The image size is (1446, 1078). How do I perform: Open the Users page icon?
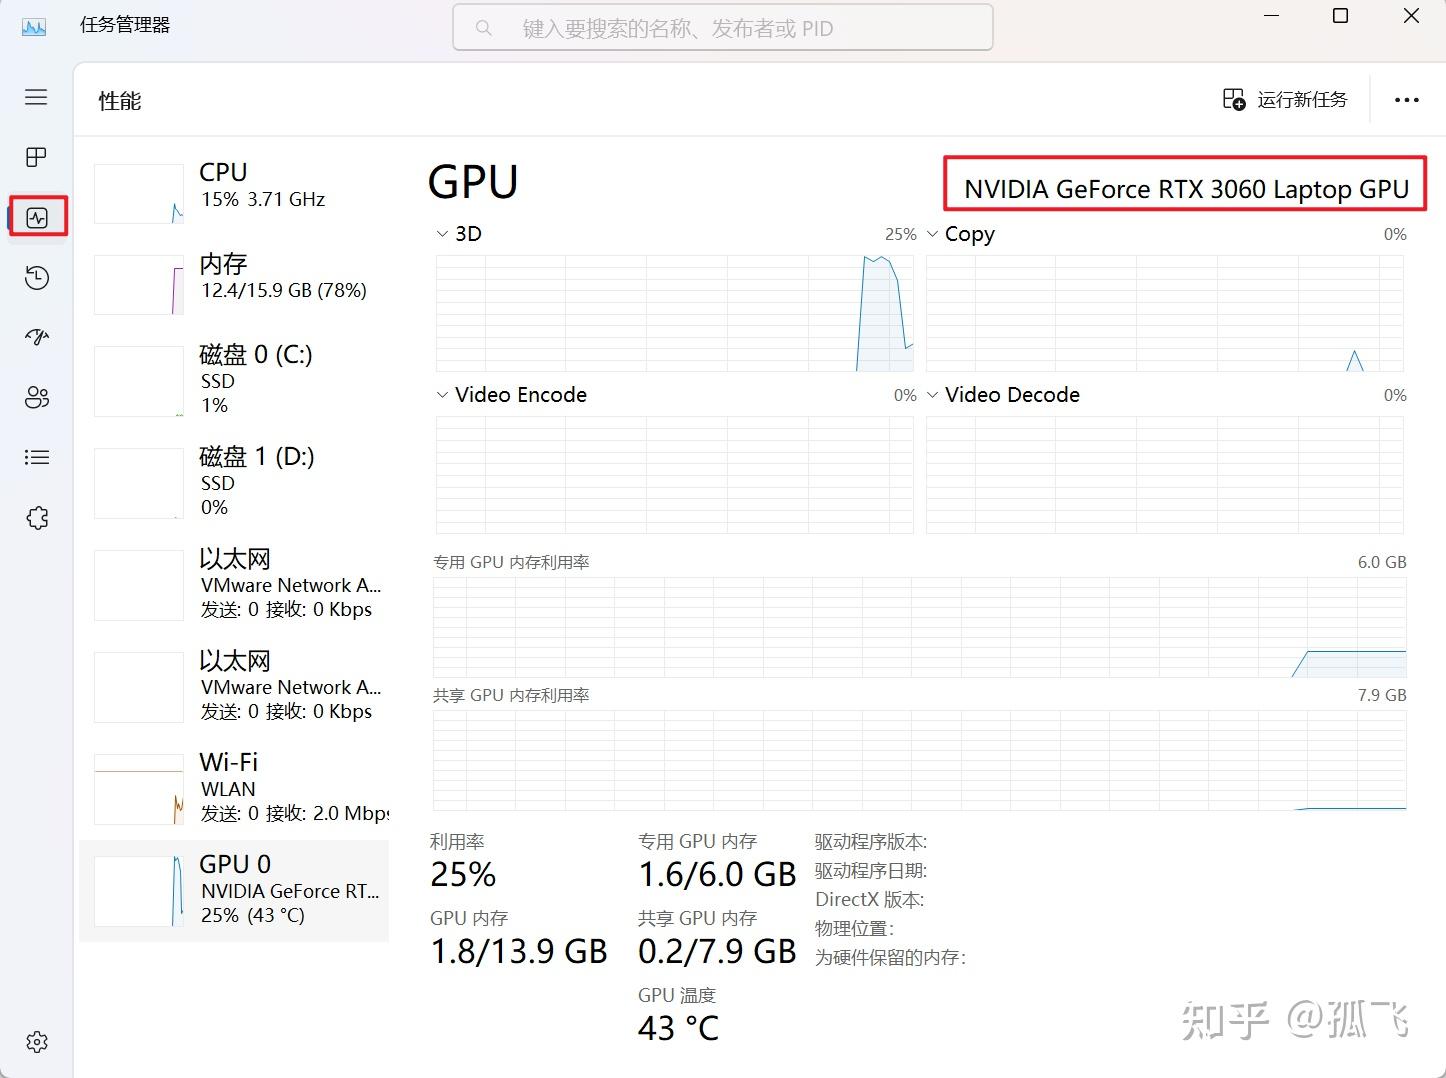(x=37, y=397)
